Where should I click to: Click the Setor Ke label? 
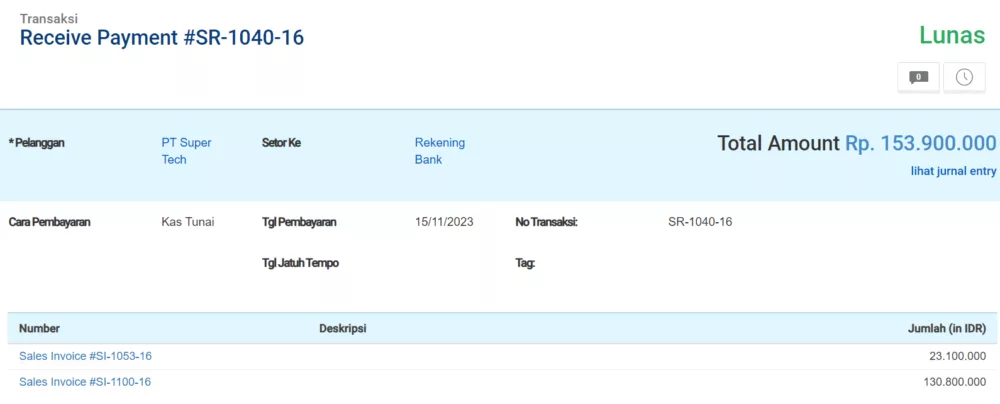[x=281, y=143]
